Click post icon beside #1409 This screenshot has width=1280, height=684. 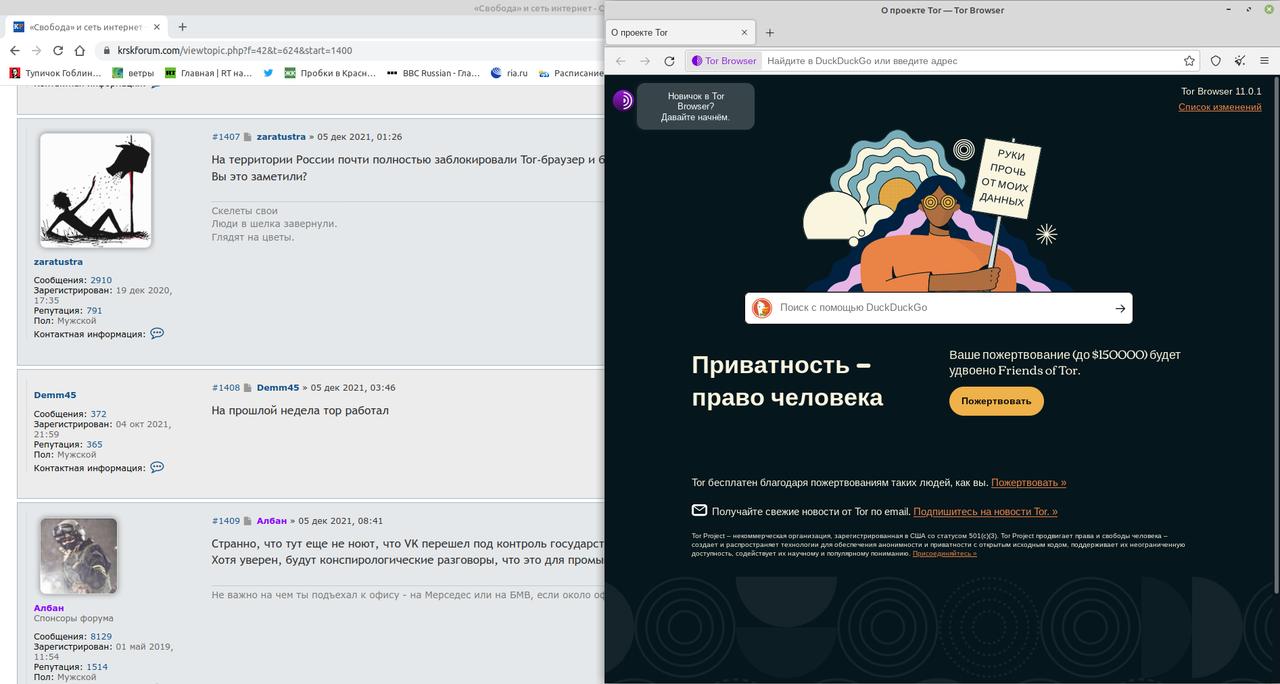(248, 521)
